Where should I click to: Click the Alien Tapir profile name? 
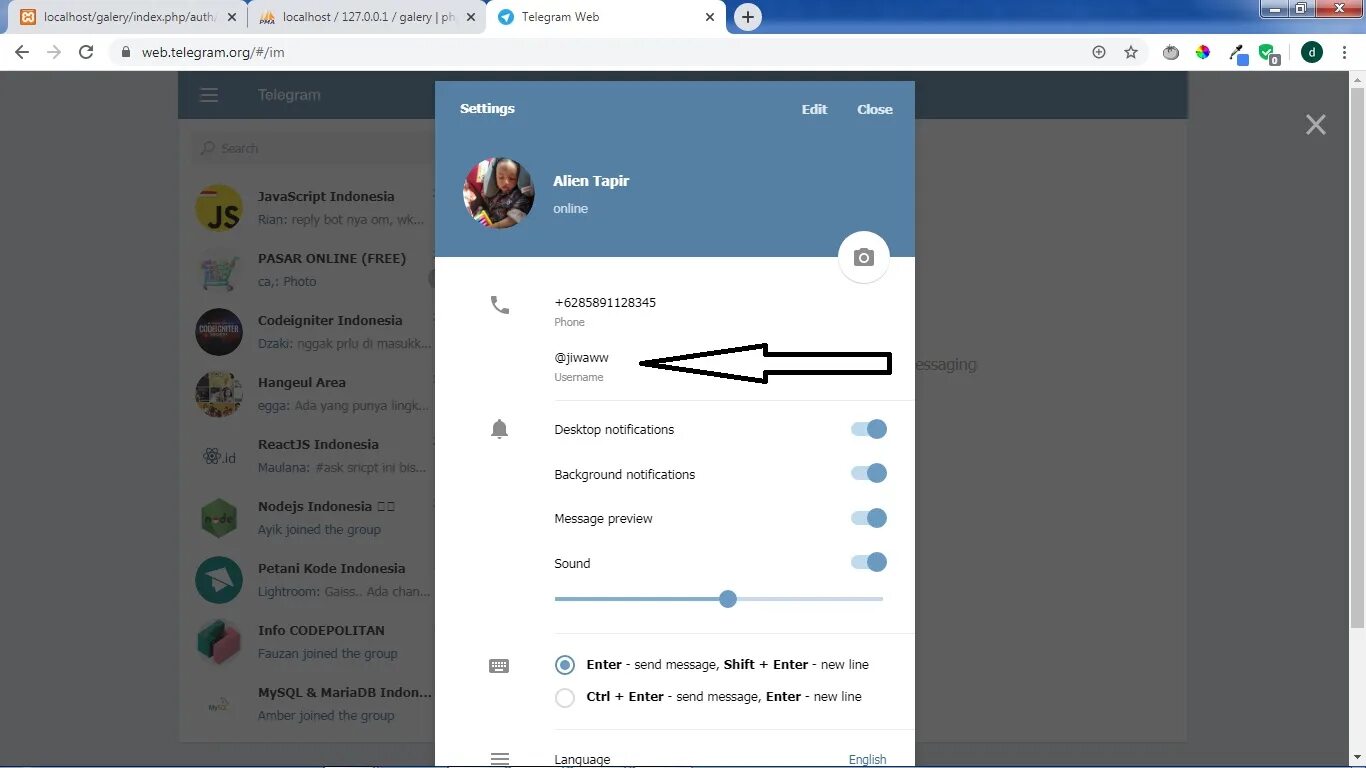click(x=591, y=181)
